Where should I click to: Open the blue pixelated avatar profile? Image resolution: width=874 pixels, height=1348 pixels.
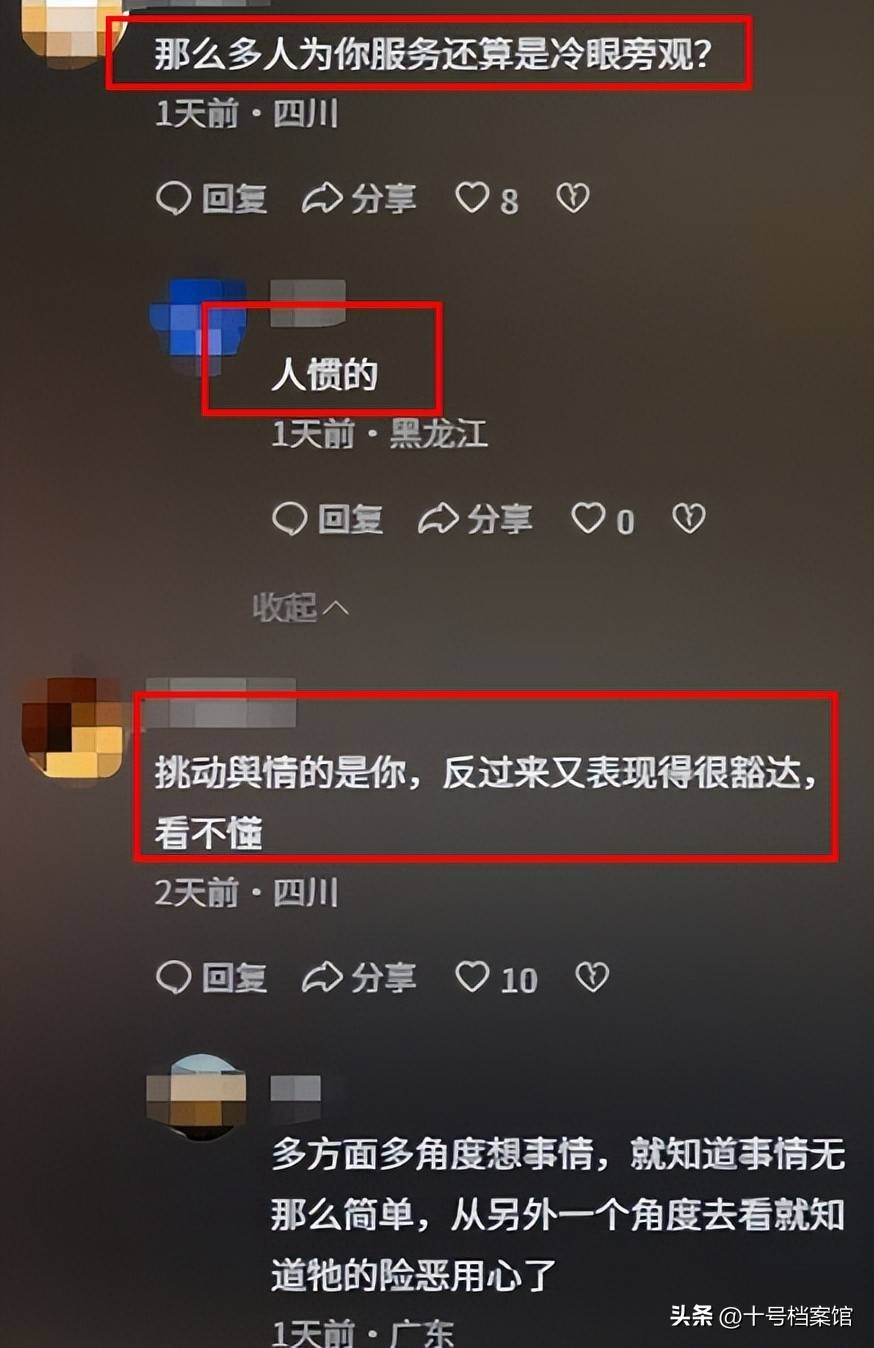[x=198, y=326]
